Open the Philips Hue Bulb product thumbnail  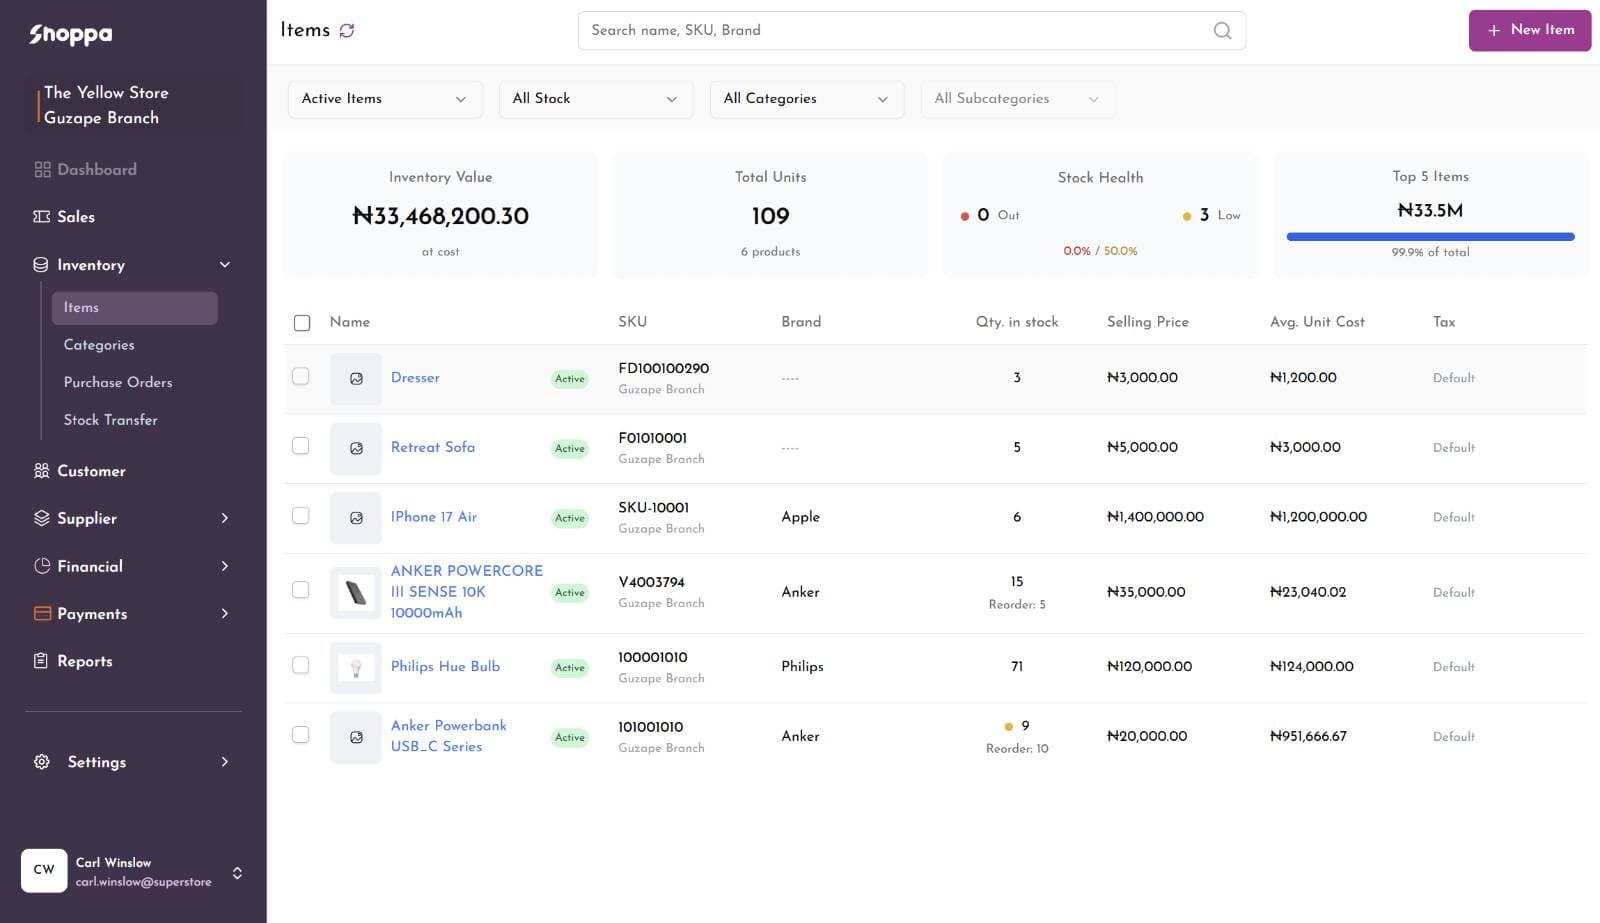tap(356, 668)
